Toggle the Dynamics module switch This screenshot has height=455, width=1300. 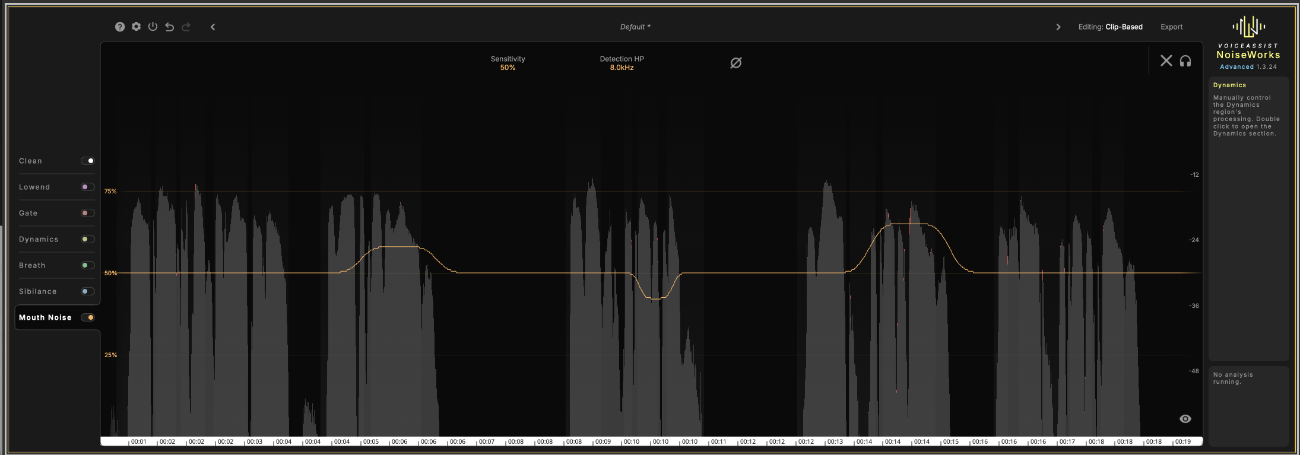[88, 239]
